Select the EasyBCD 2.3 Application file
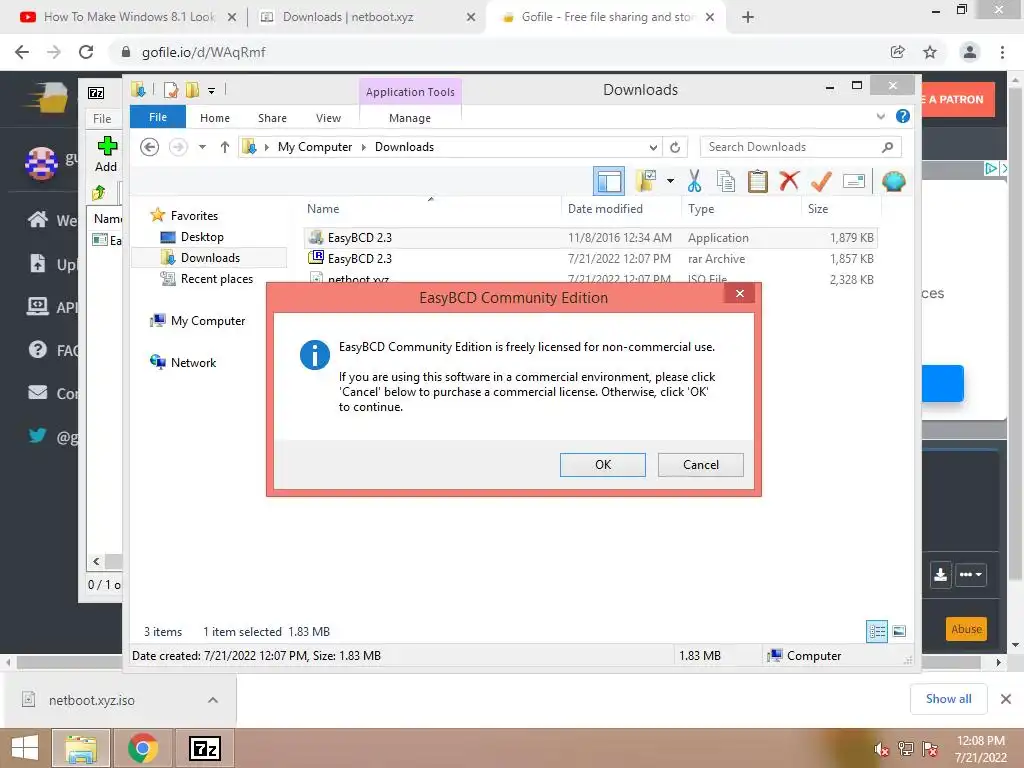The width and height of the screenshot is (1024, 768). click(590, 237)
